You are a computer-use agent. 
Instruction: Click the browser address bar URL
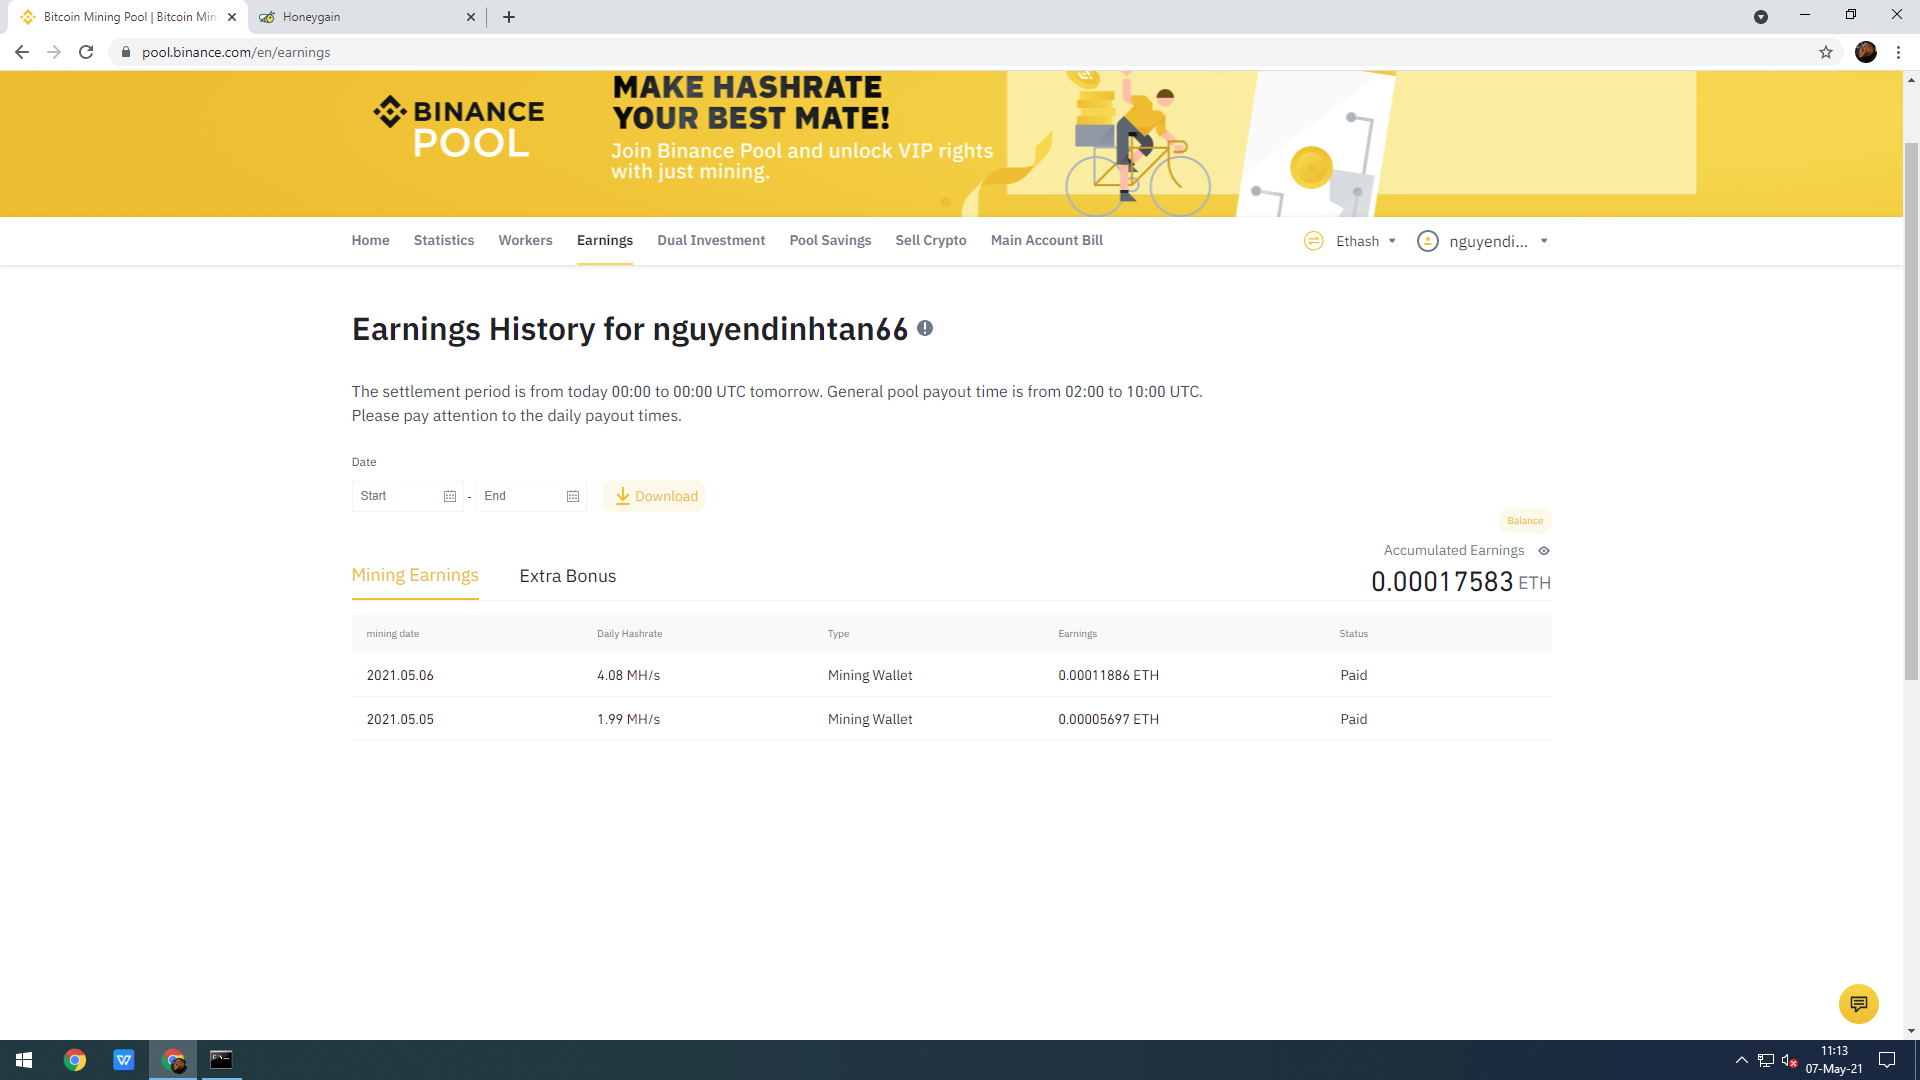236,52
